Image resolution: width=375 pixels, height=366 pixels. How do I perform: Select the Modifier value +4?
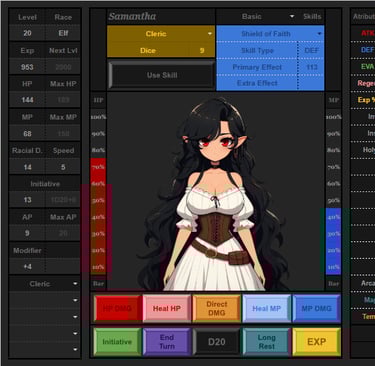tap(27, 266)
